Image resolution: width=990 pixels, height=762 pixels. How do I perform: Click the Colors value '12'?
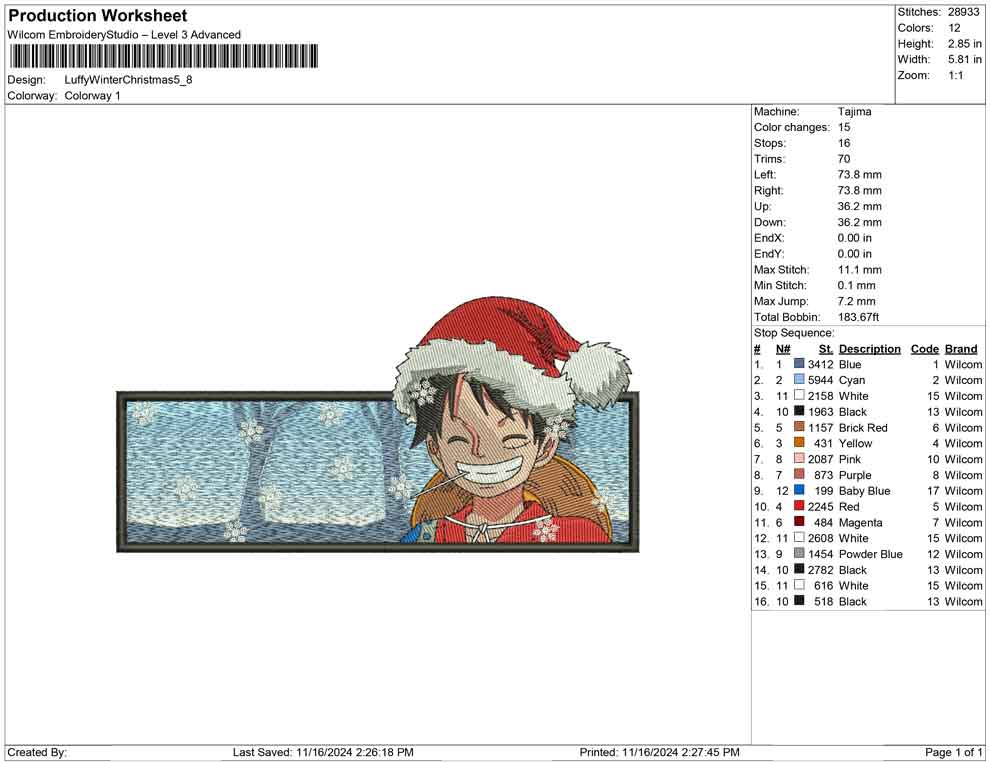click(954, 28)
